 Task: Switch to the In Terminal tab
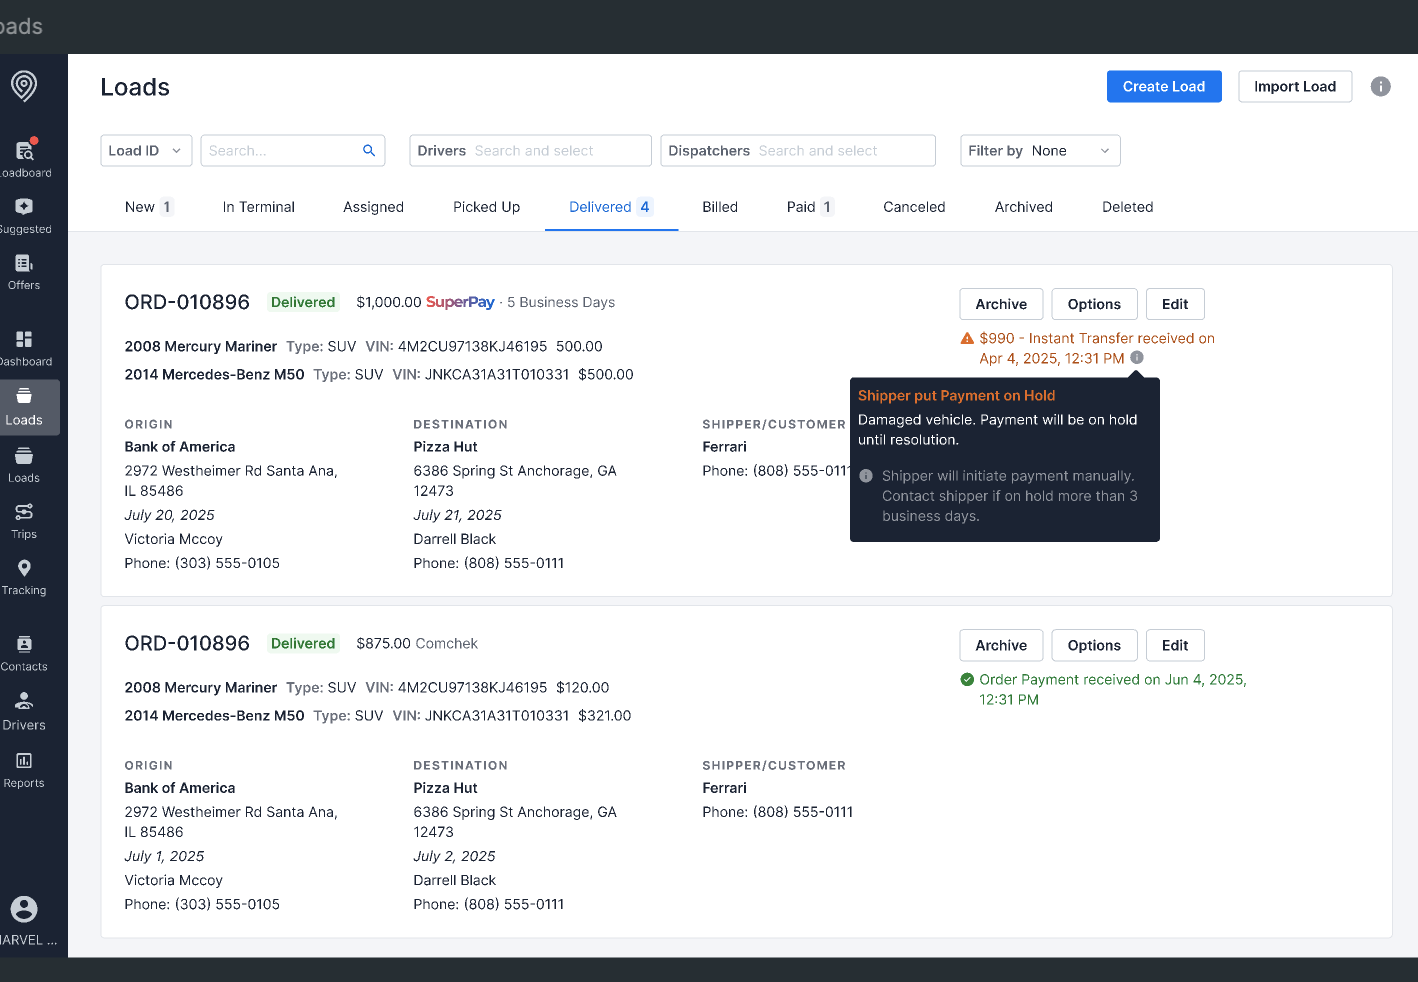tap(259, 207)
